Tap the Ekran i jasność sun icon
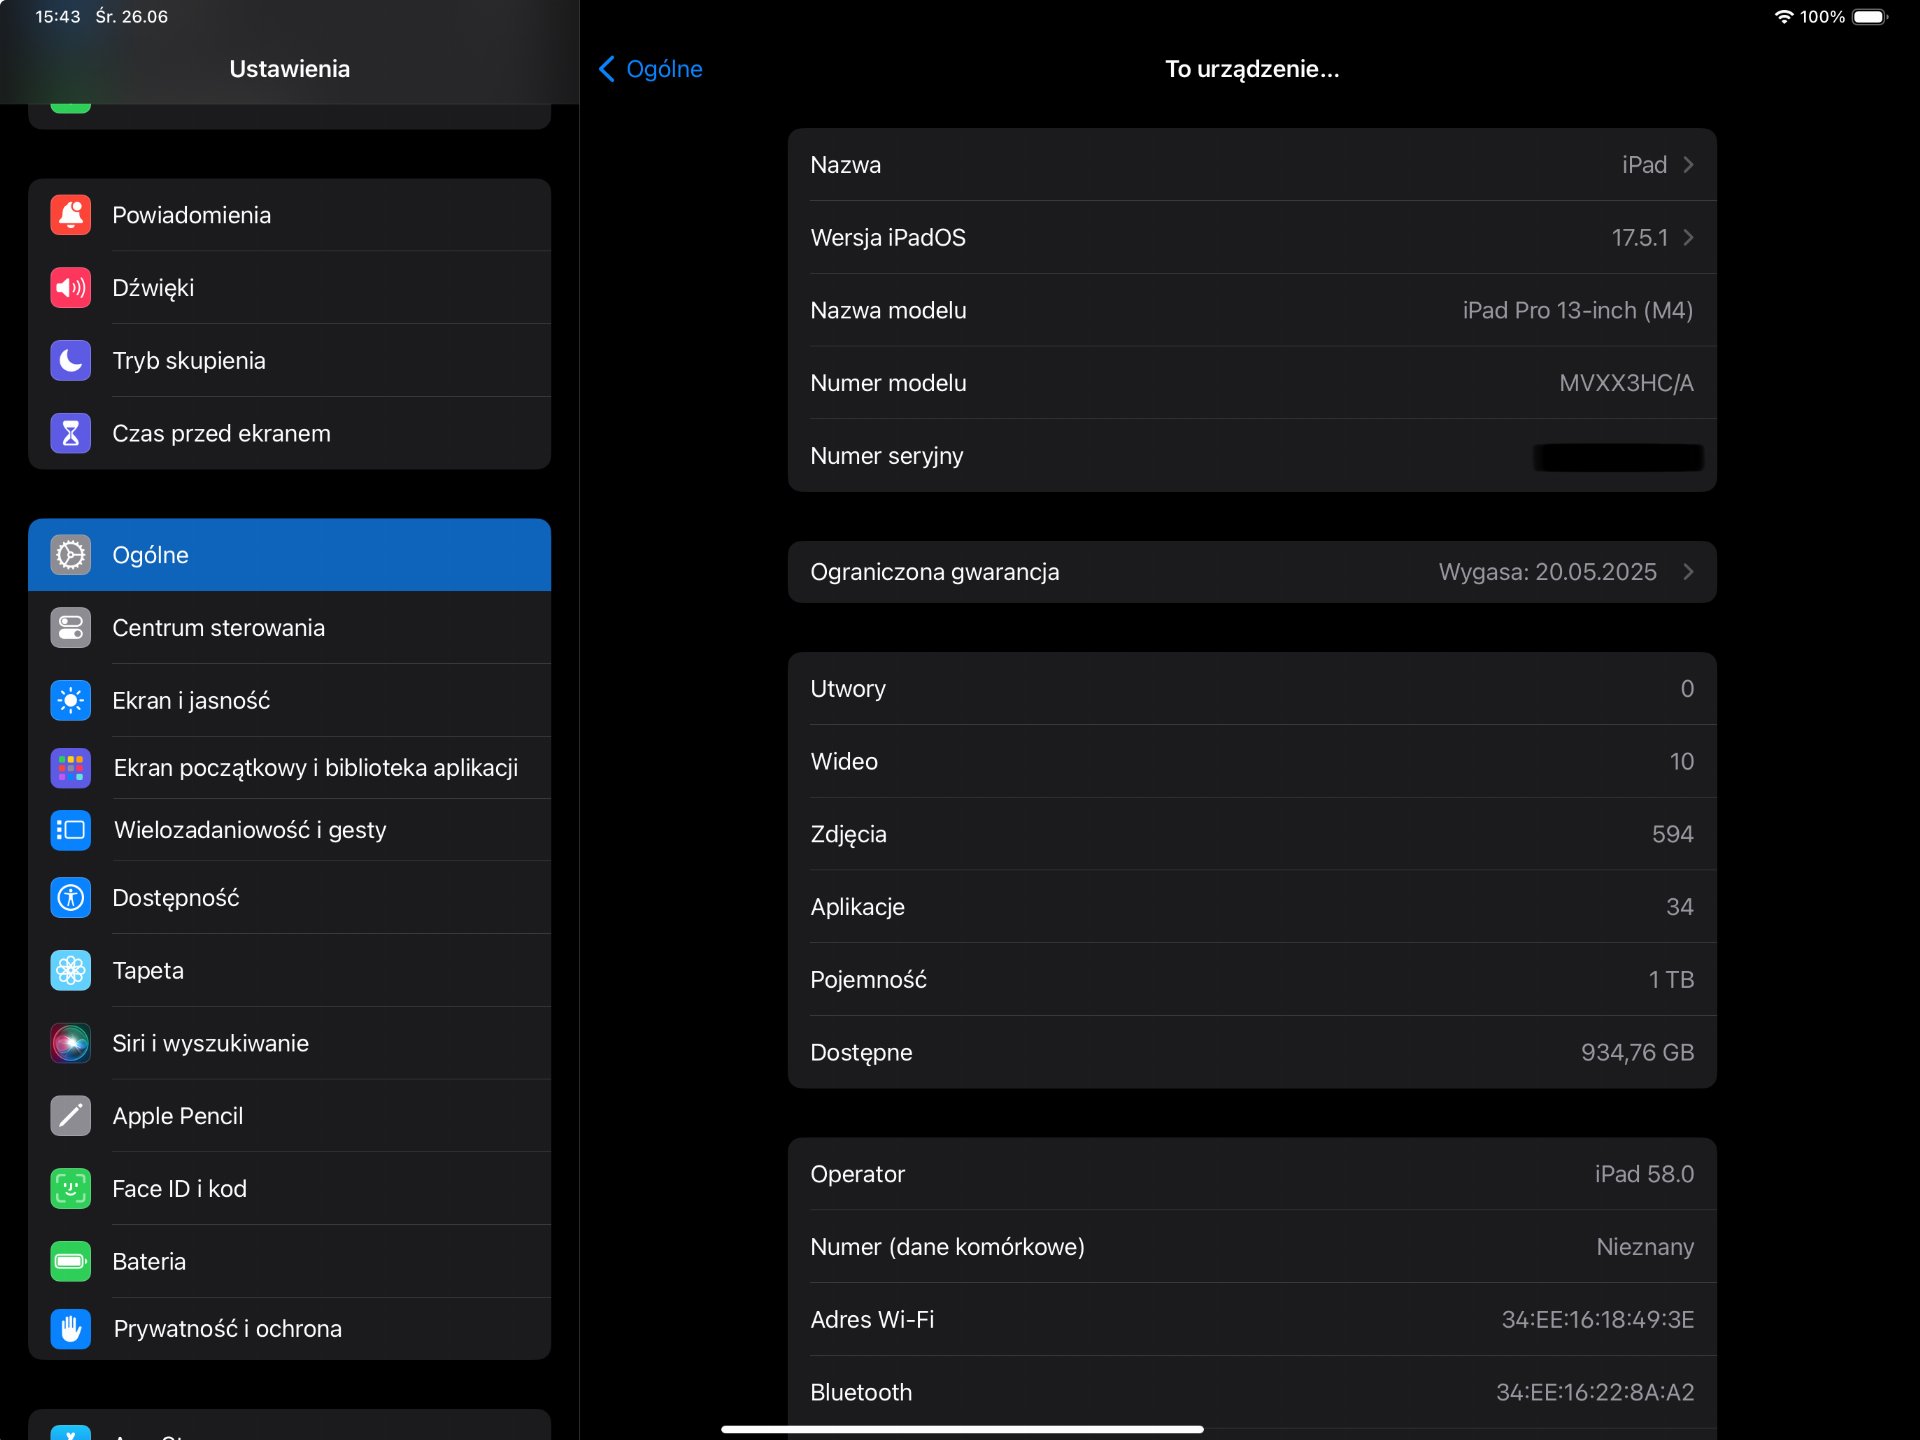The height and width of the screenshot is (1440, 1920). tap(70, 701)
